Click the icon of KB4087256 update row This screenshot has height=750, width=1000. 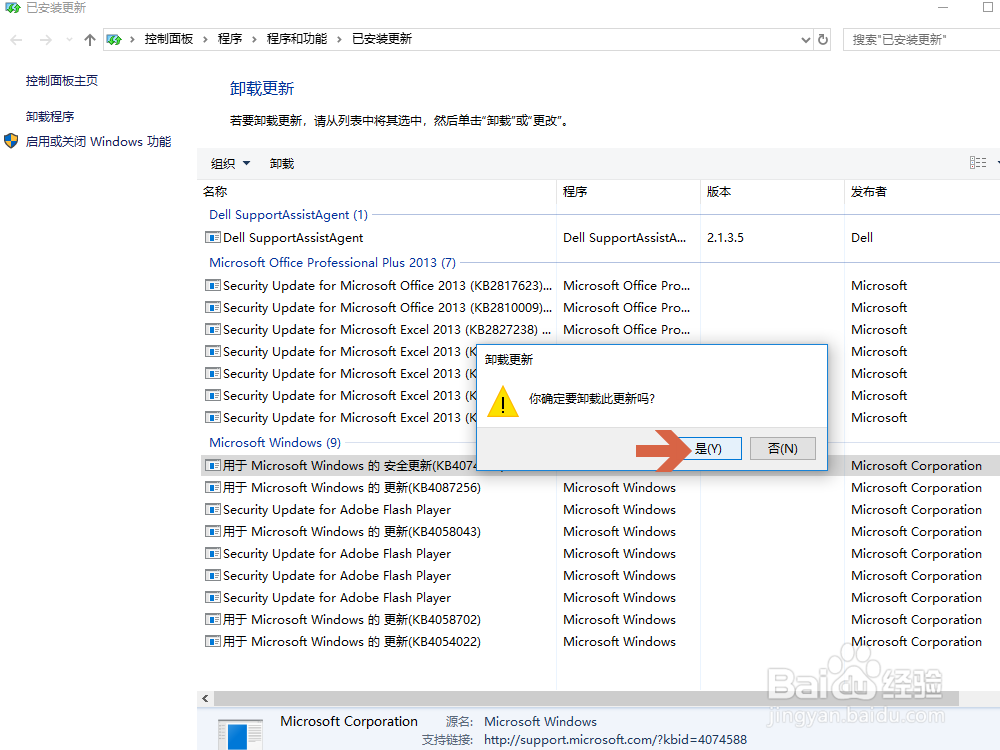(x=212, y=488)
